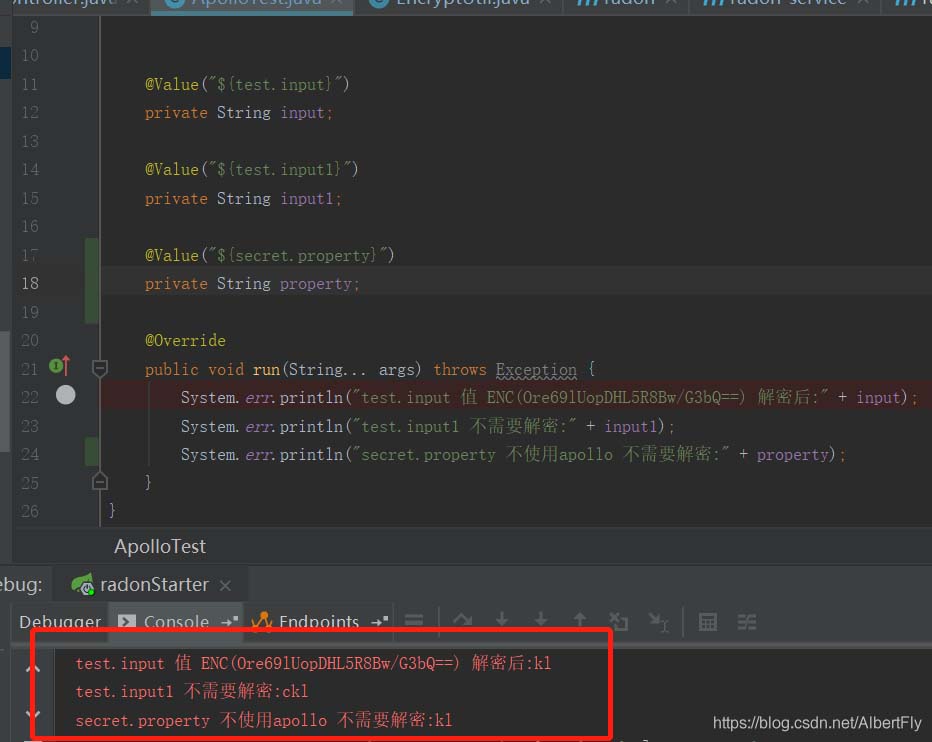
Task: Click the up arrow in console gutter
Action: (33, 669)
